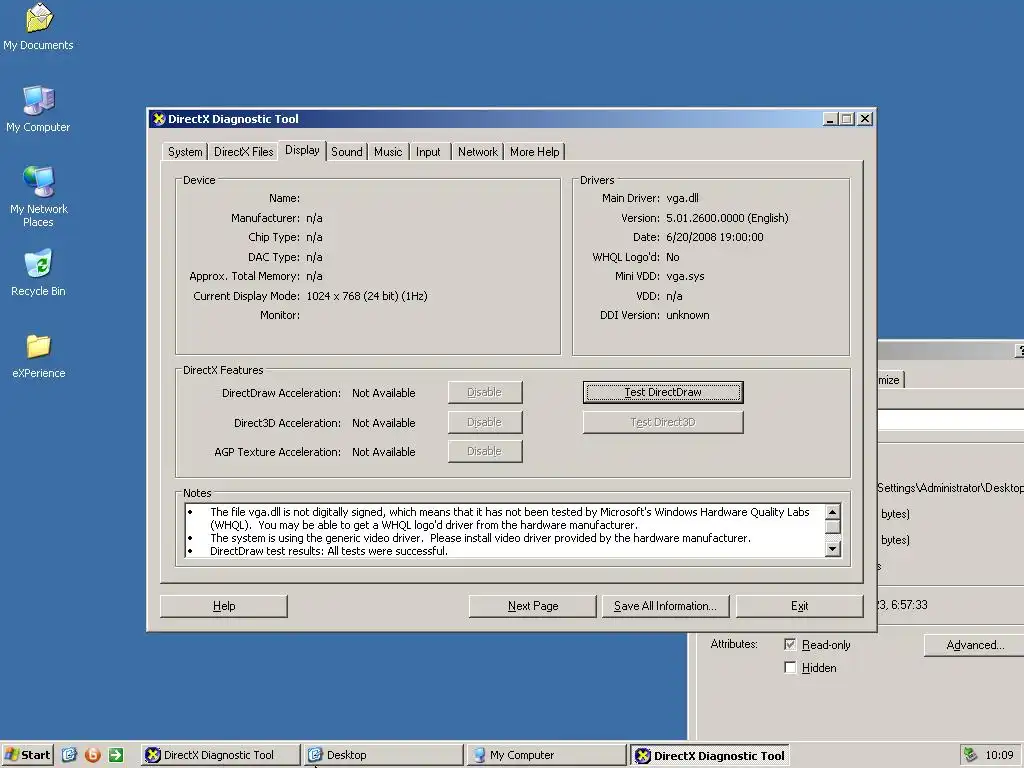This screenshot has height=768, width=1024.
Task: Open the More Help tab
Action: click(534, 152)
